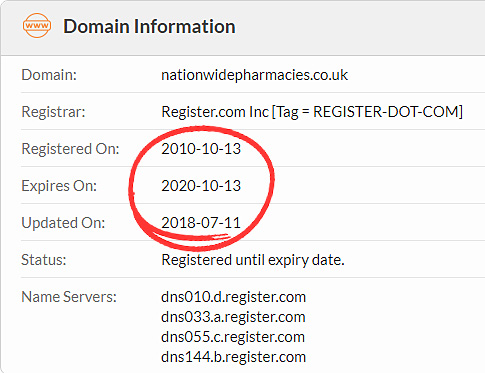Select the Registered until expiry date status
Viewport: 485px width, 373px height.
click(x=253, y=260)
